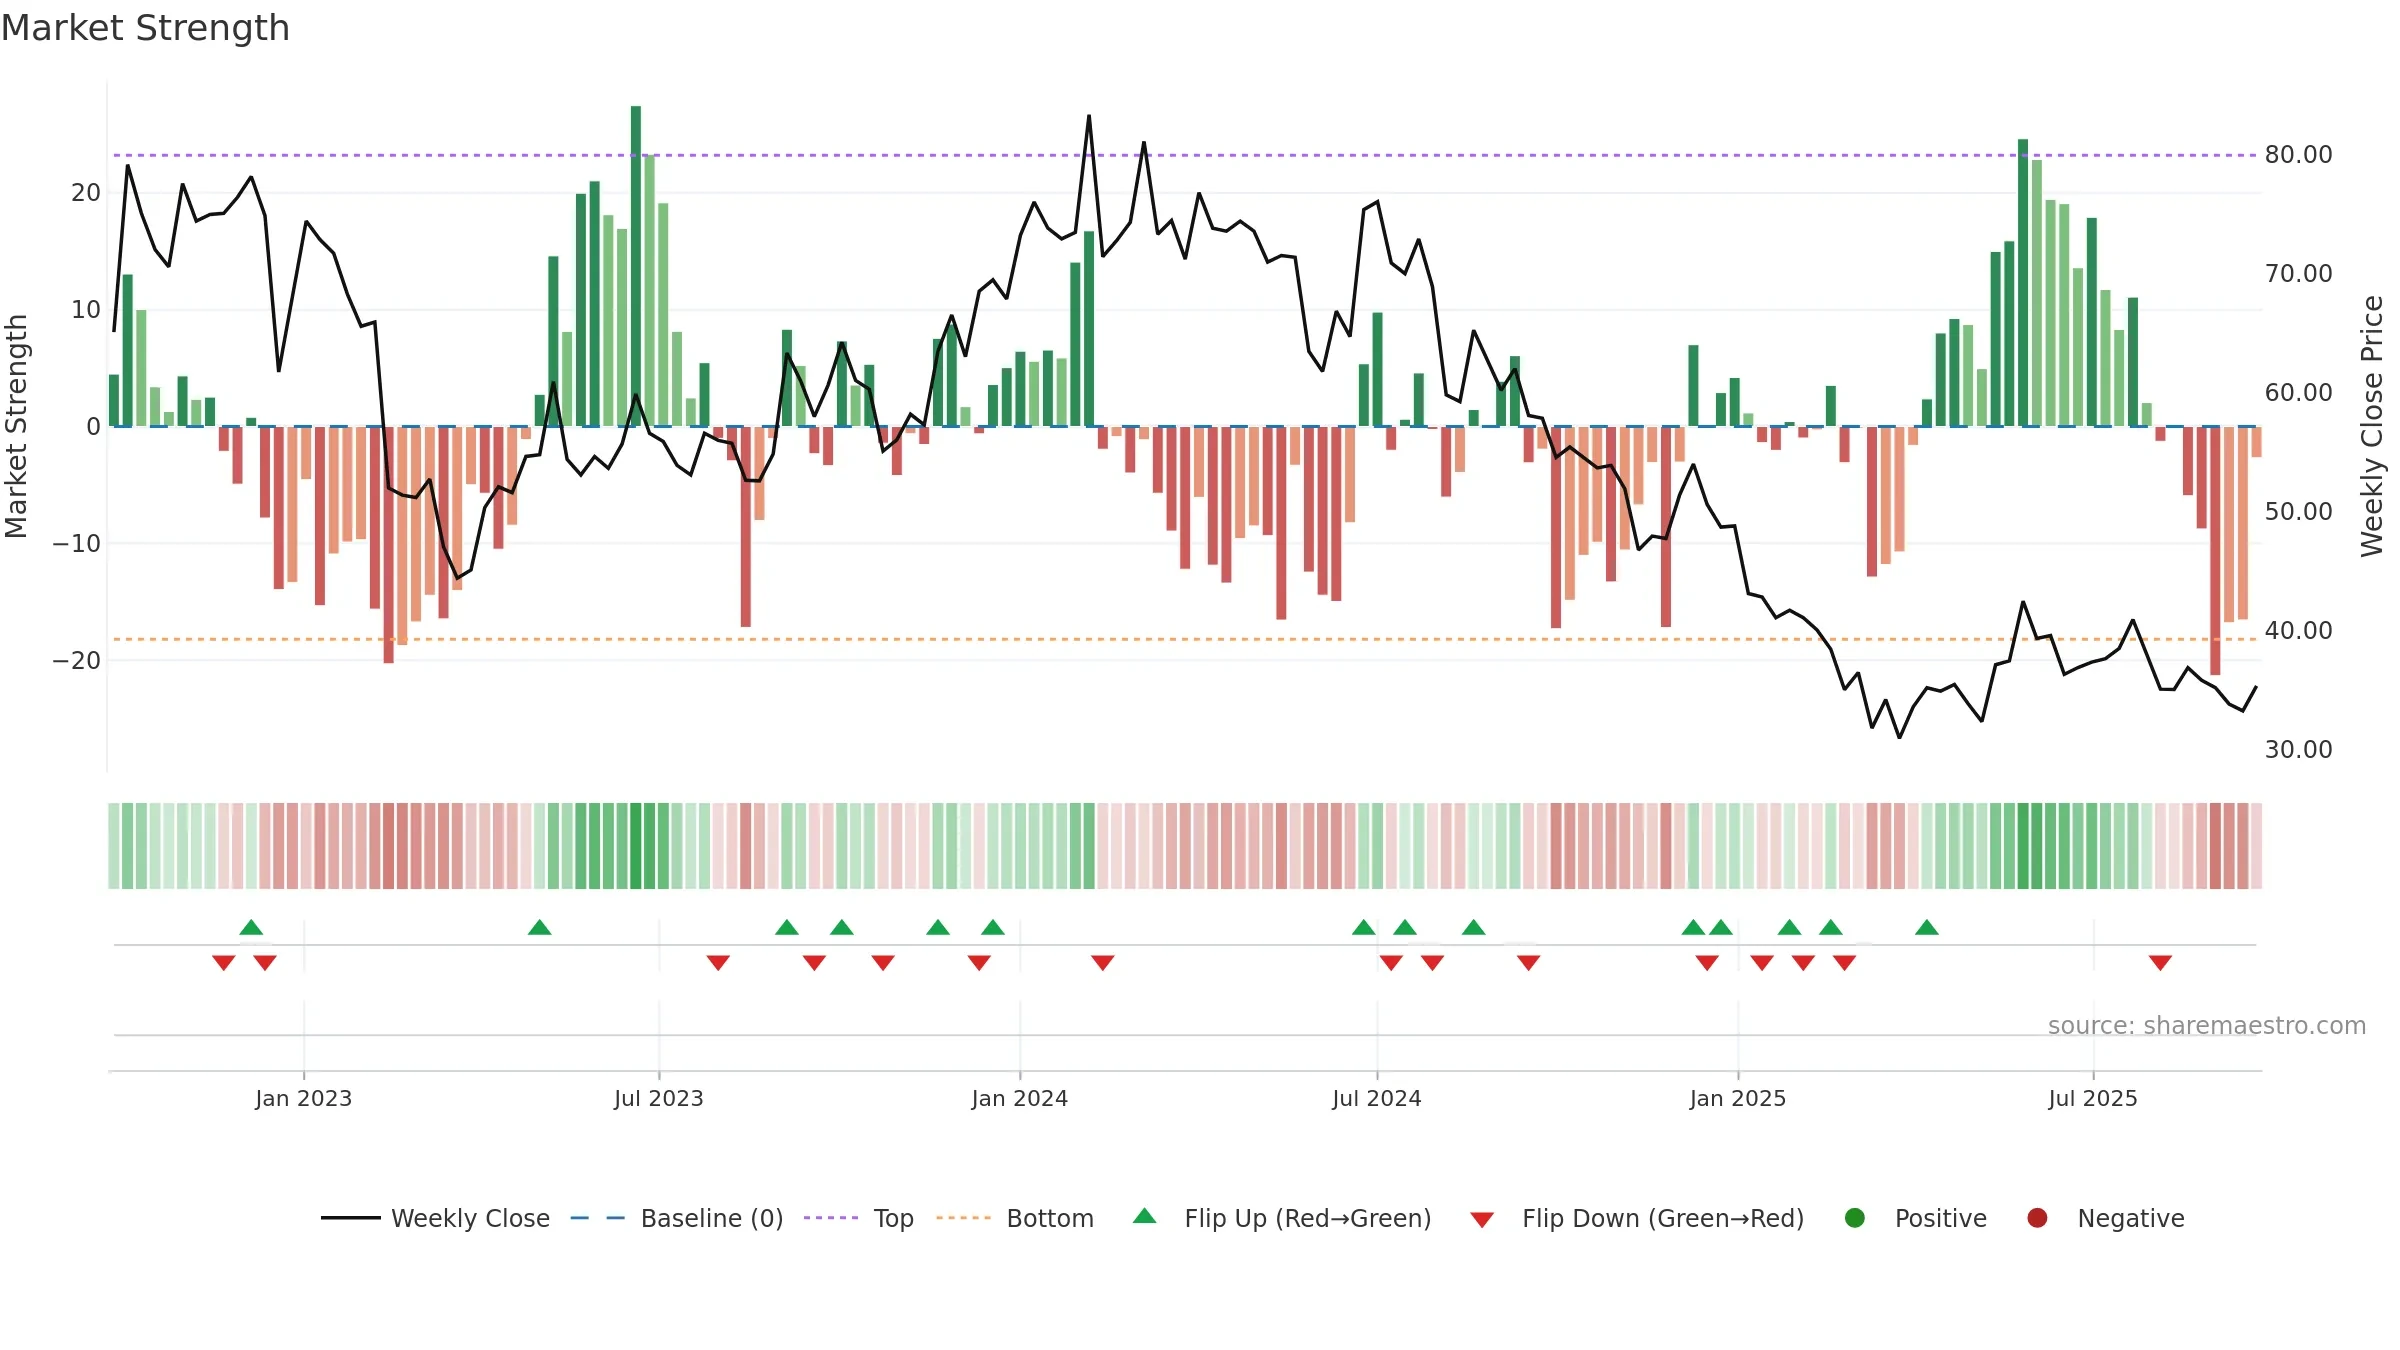Click the purple dotted Top line sample in legend

(x=831, y=1218)
